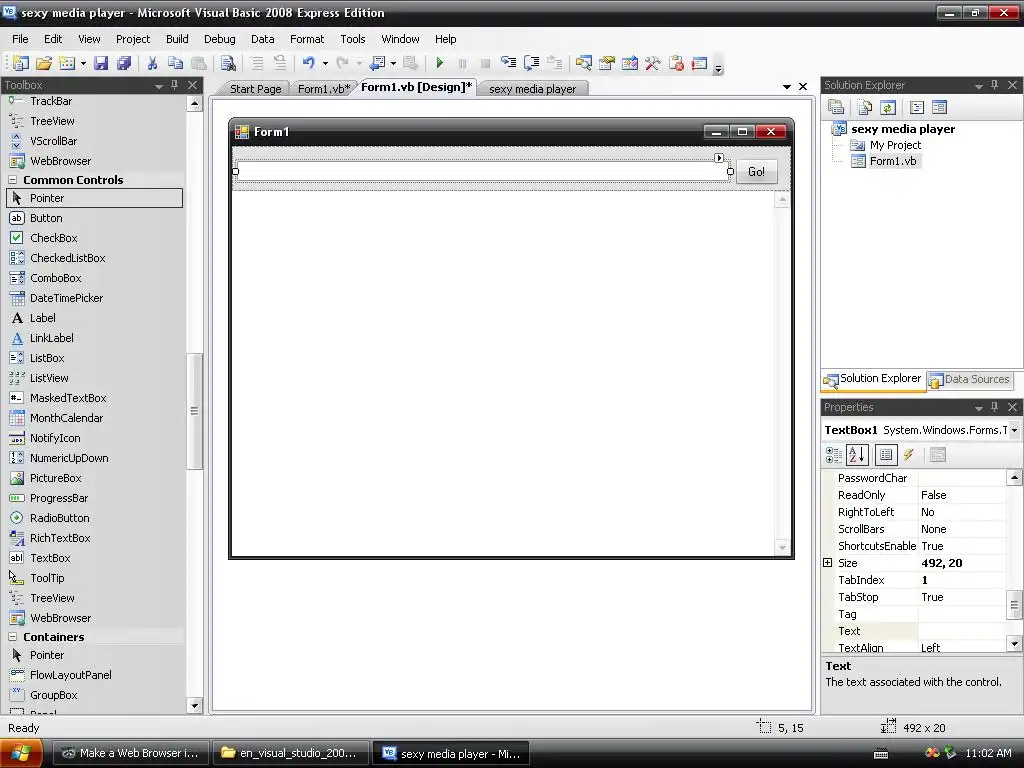Start debugging with the green play icon
Viewport: 1024px width, 768px height.
click(x=440, y=63)
